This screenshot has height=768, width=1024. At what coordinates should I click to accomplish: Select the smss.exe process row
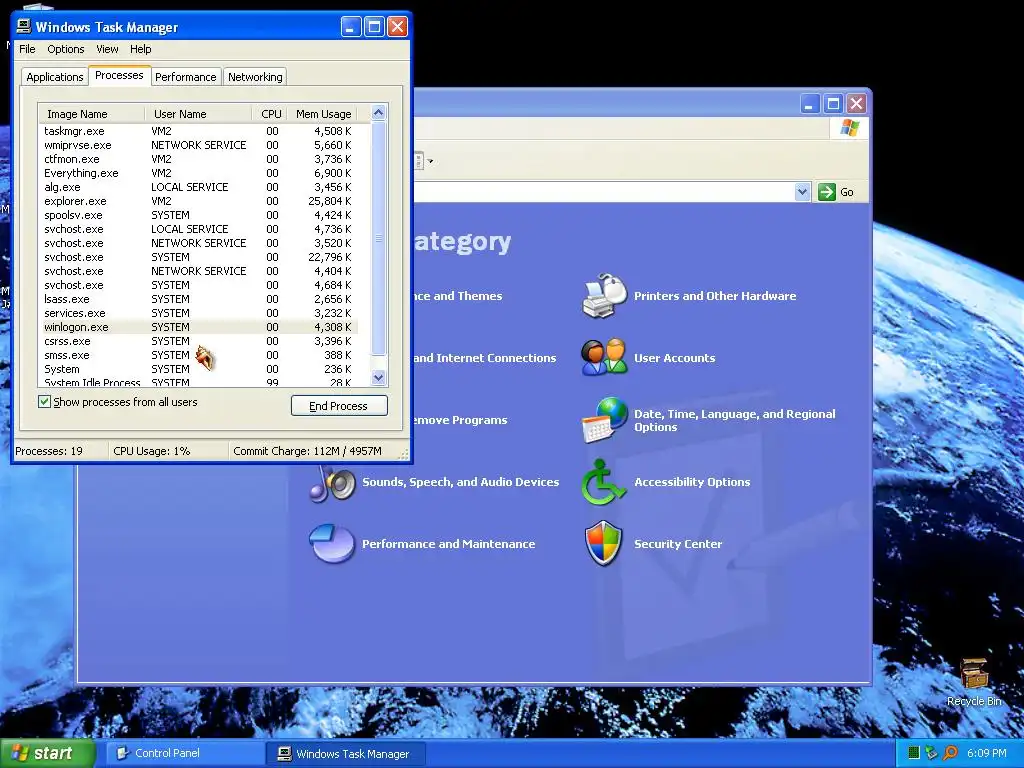(199, 355)
